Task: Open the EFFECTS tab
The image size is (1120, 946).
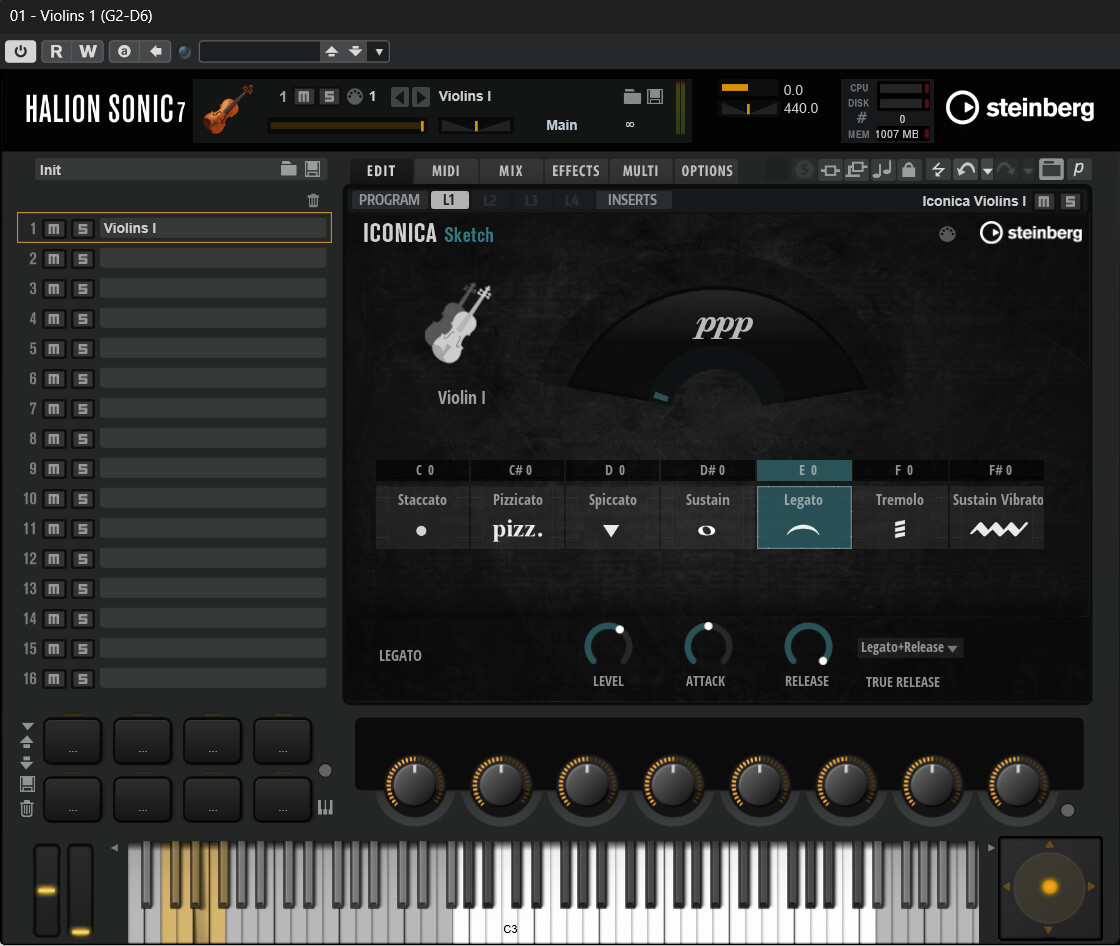Action: tap(575, 171)
